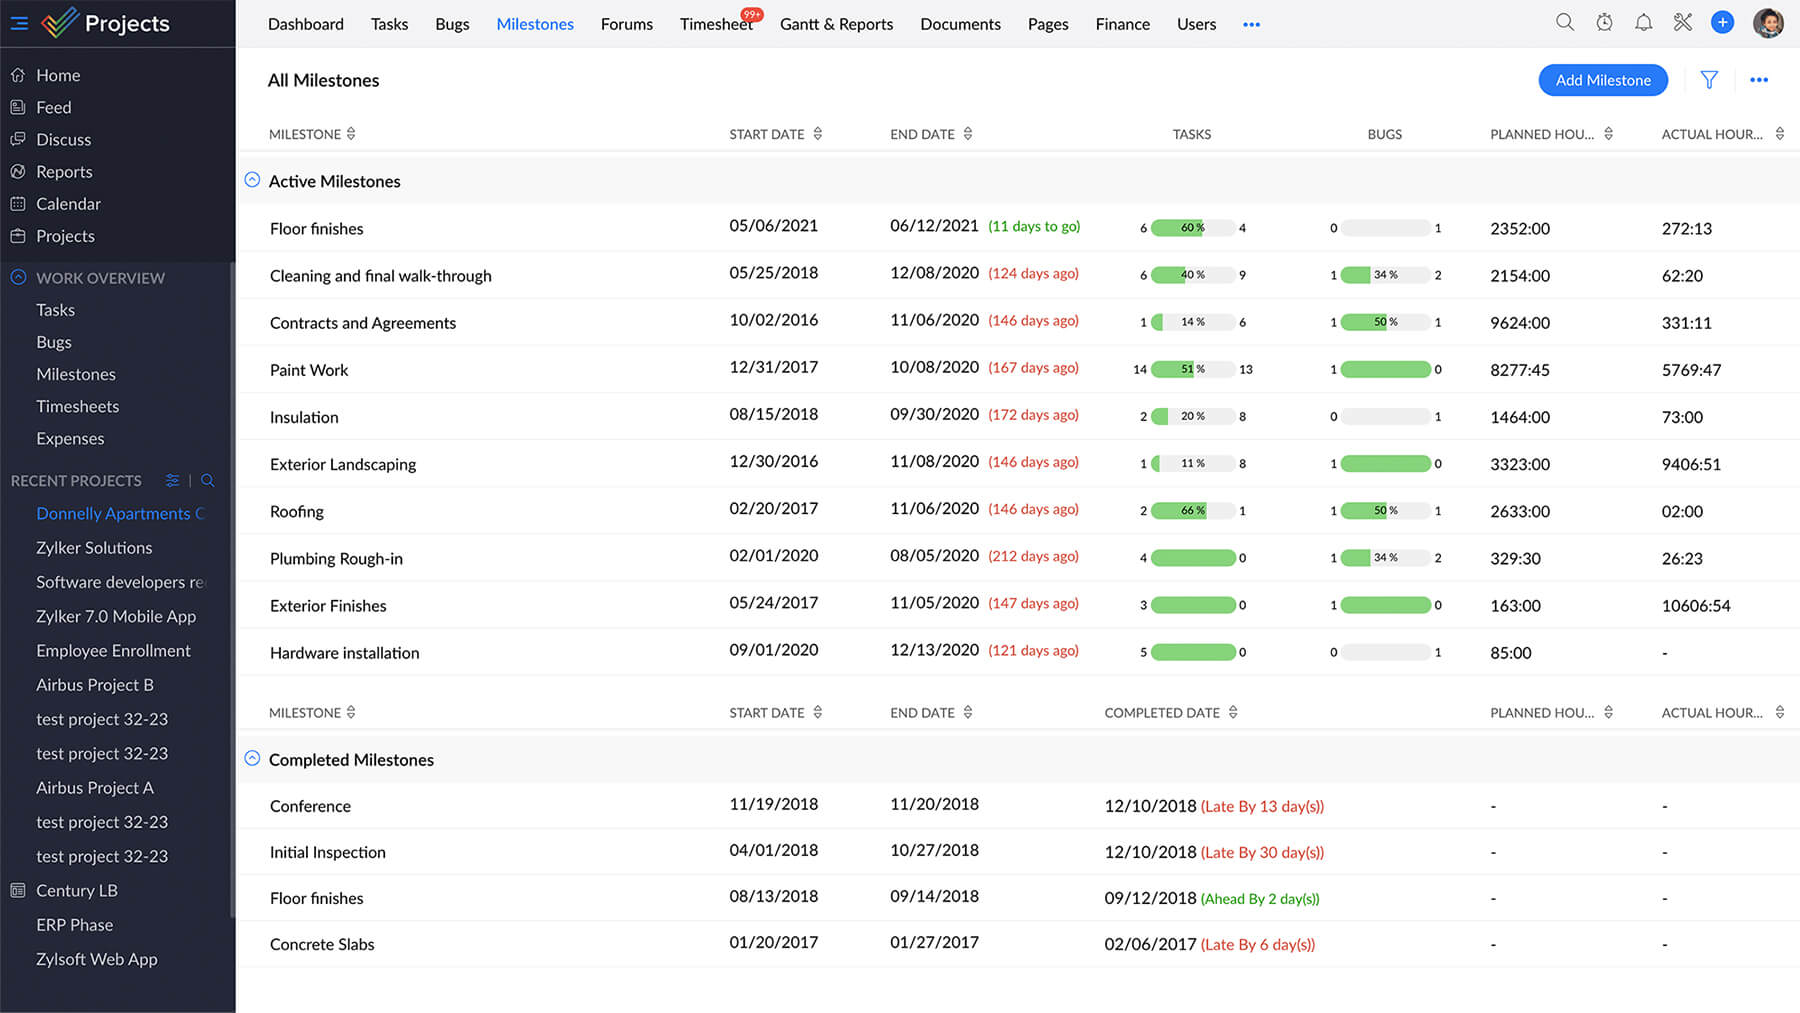Switch to the Gantt & Reports tab
This screenshot has height=1013, width=1800.
836,24
